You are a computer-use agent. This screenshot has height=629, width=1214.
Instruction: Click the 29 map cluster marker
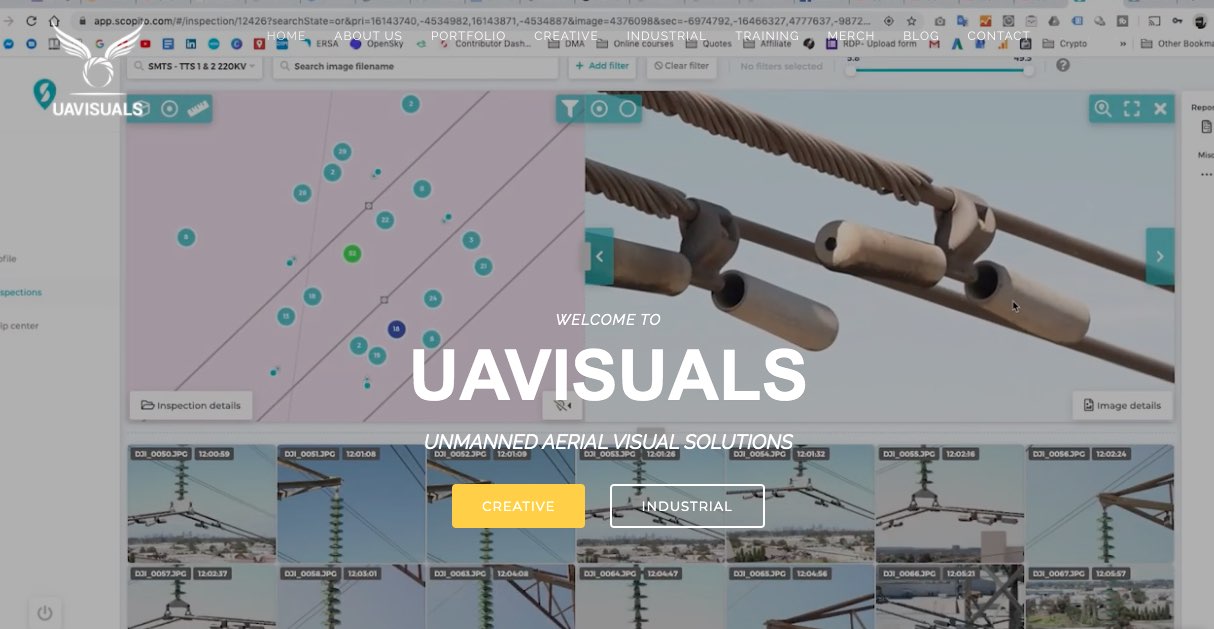pyautogui.click(x=342, y=152)
